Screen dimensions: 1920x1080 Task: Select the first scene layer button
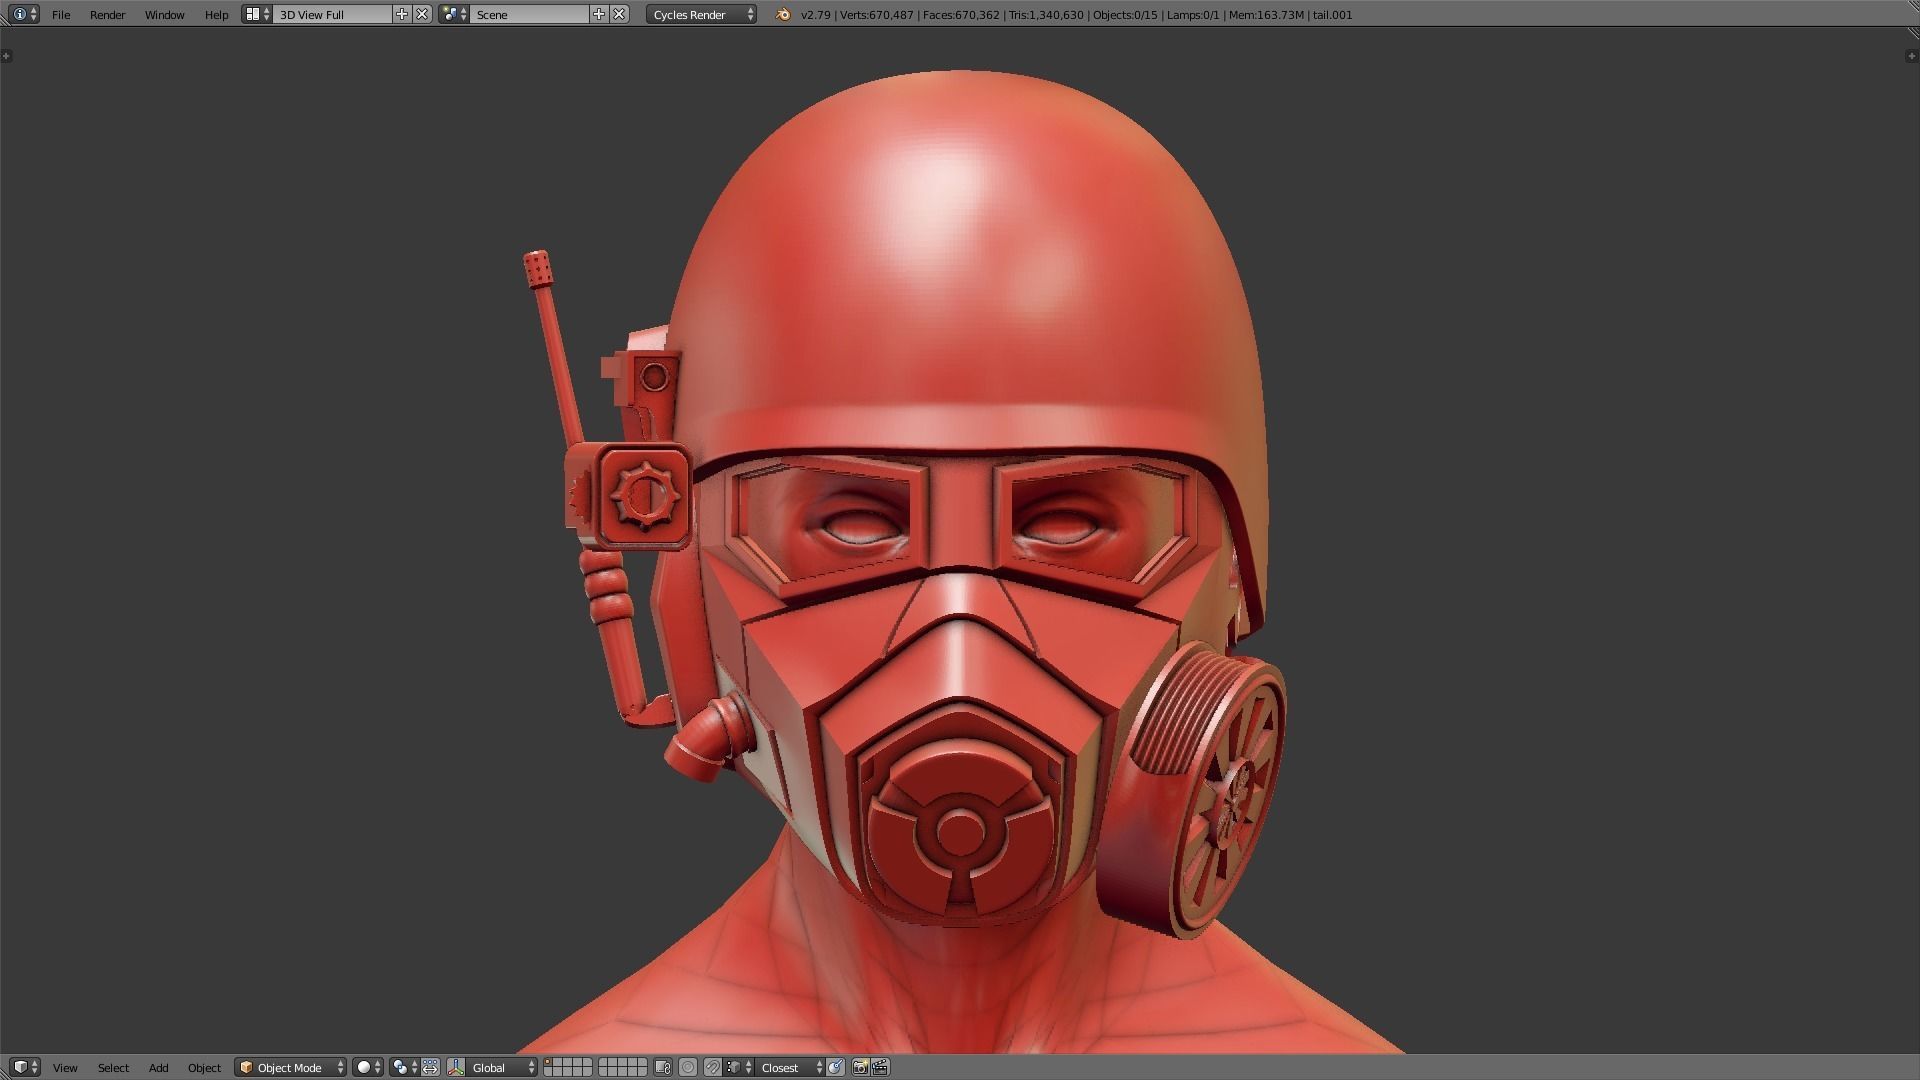point(549,1063)
